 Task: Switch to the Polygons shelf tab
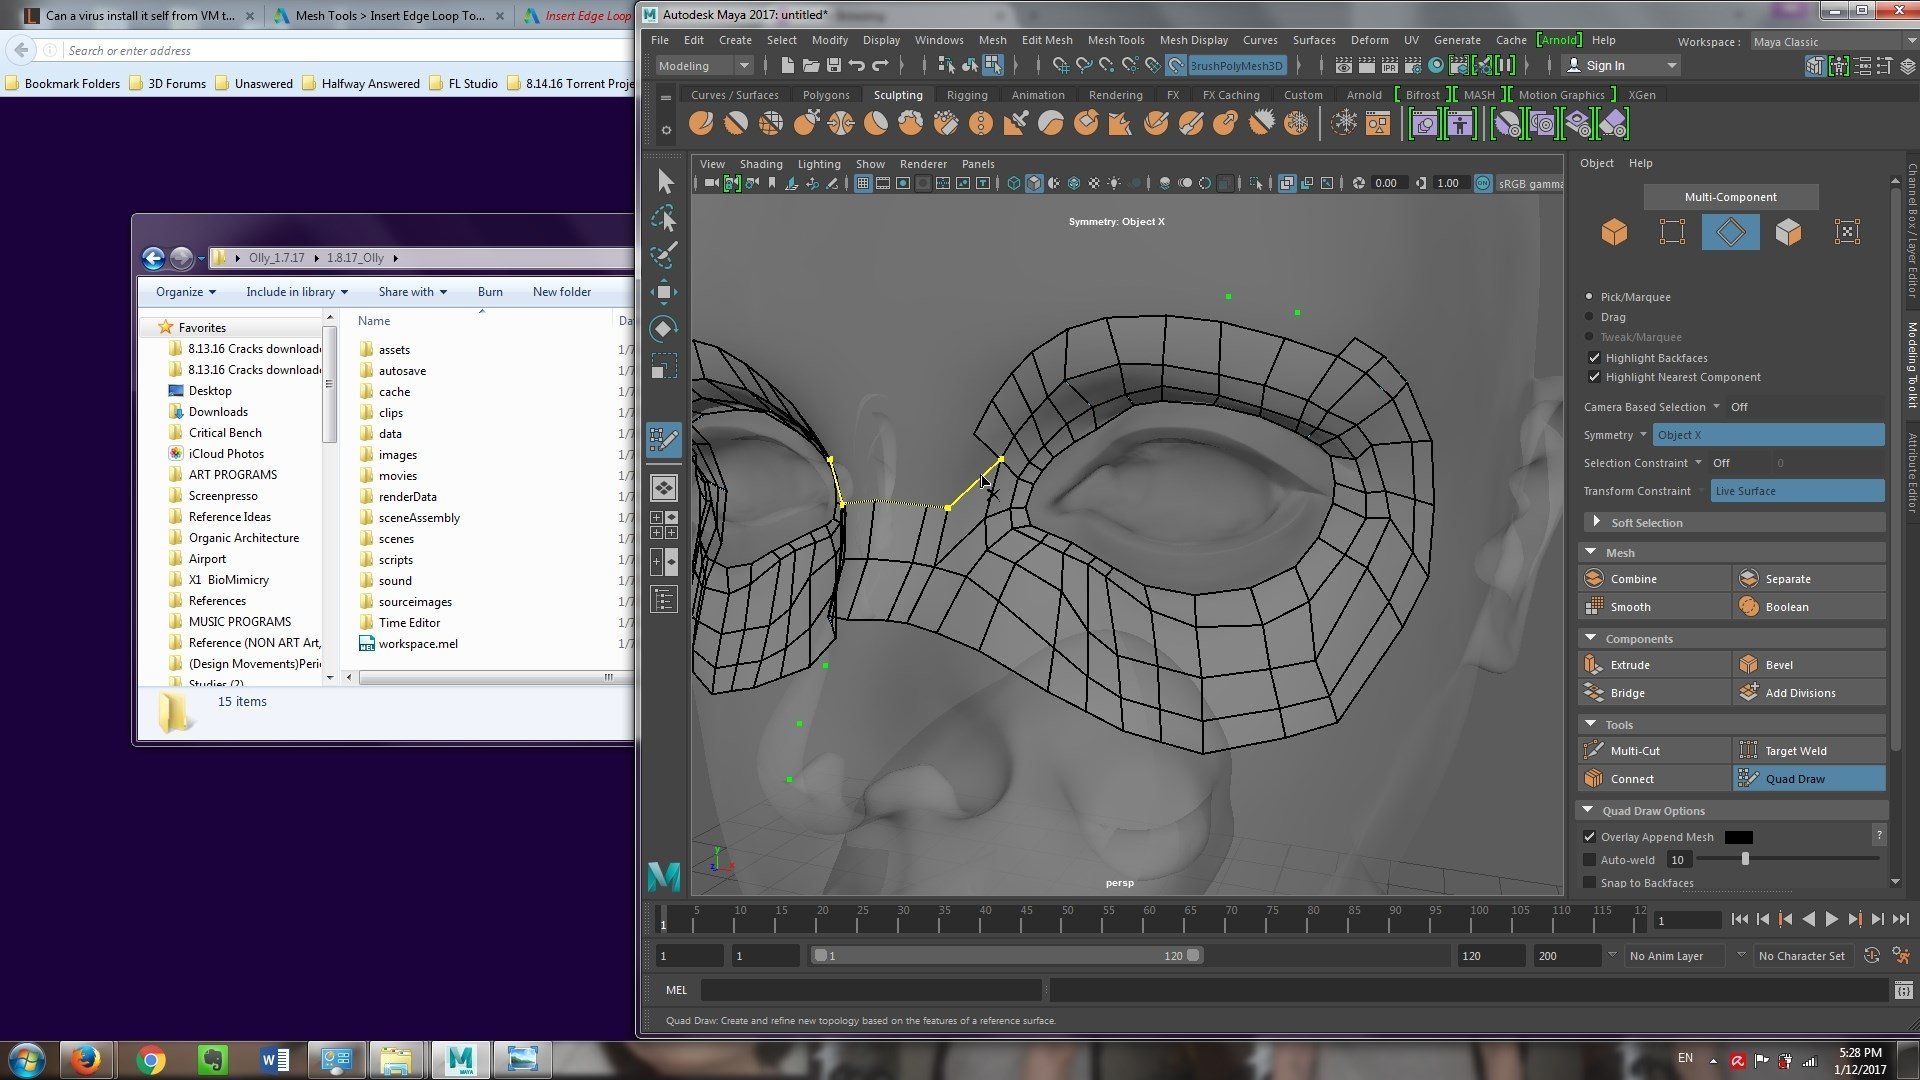coord(826,95)
